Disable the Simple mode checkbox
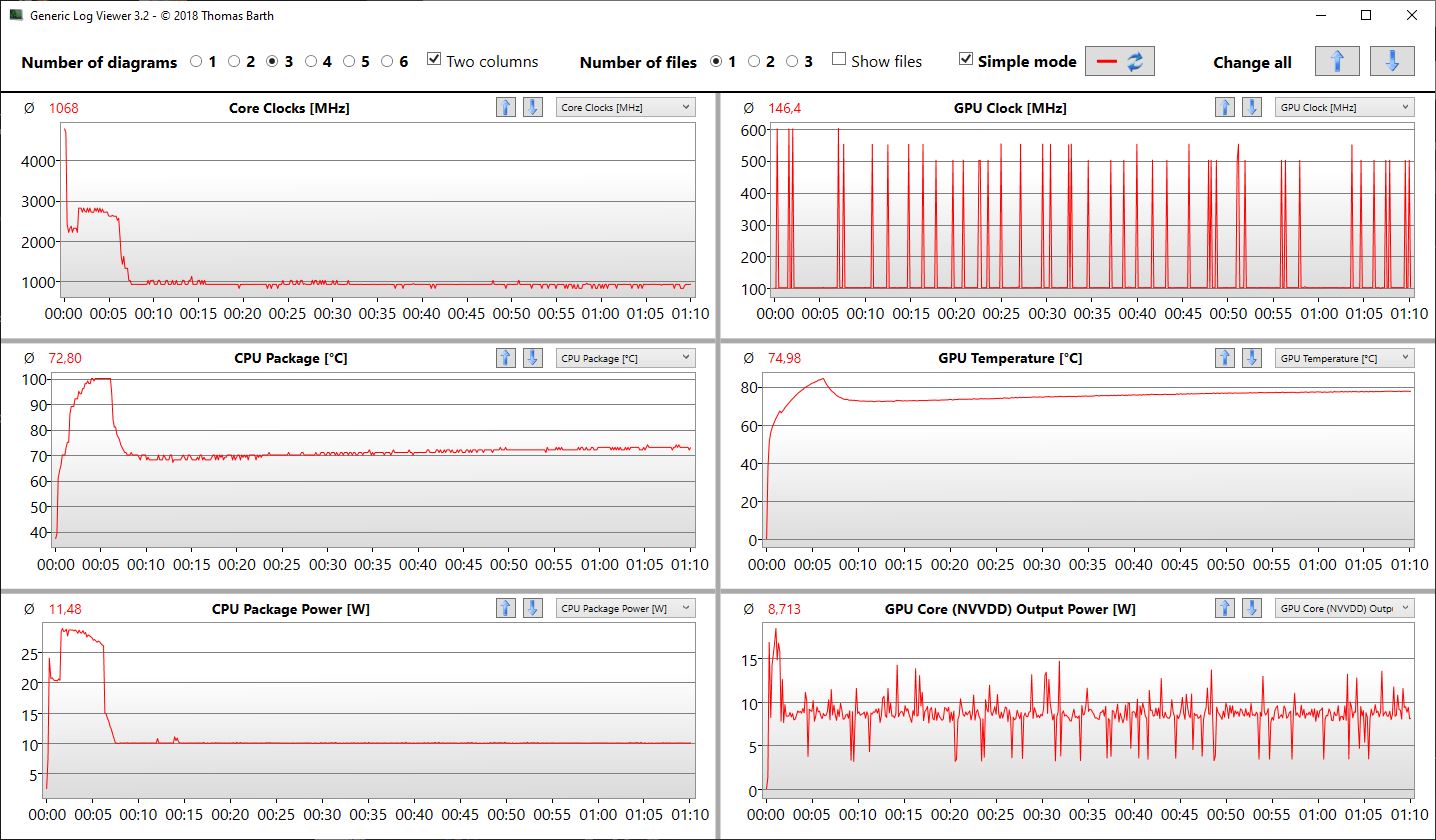This screenshot has height=840, width=1436. tap(965, 60)
